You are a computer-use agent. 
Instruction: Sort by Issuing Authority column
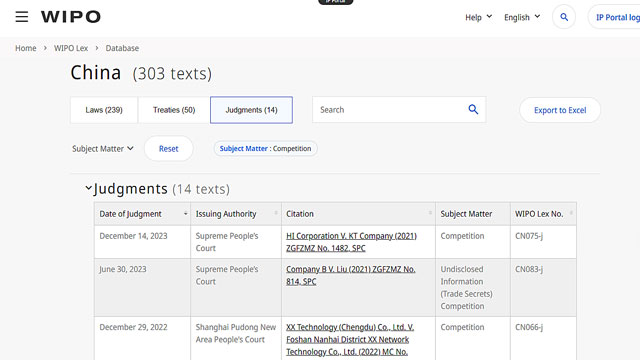pos(236,214)
